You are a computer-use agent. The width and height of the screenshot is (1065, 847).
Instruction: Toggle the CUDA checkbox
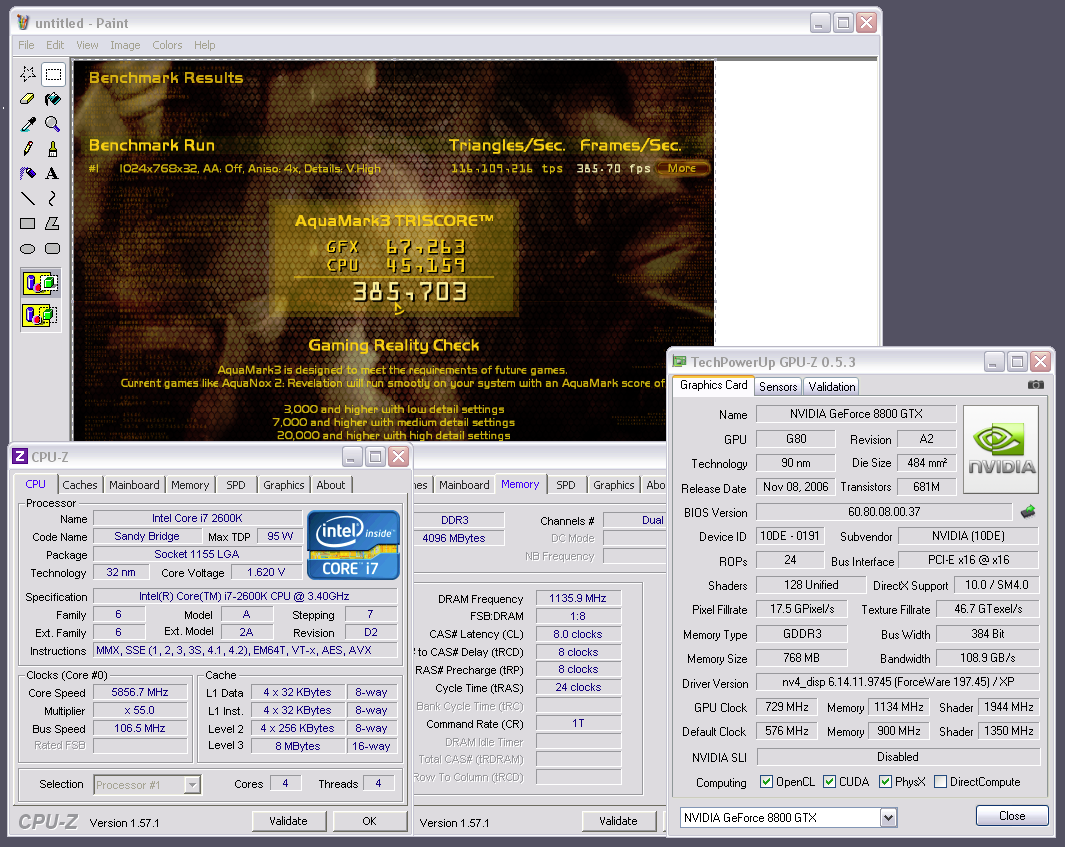(829, 782)
